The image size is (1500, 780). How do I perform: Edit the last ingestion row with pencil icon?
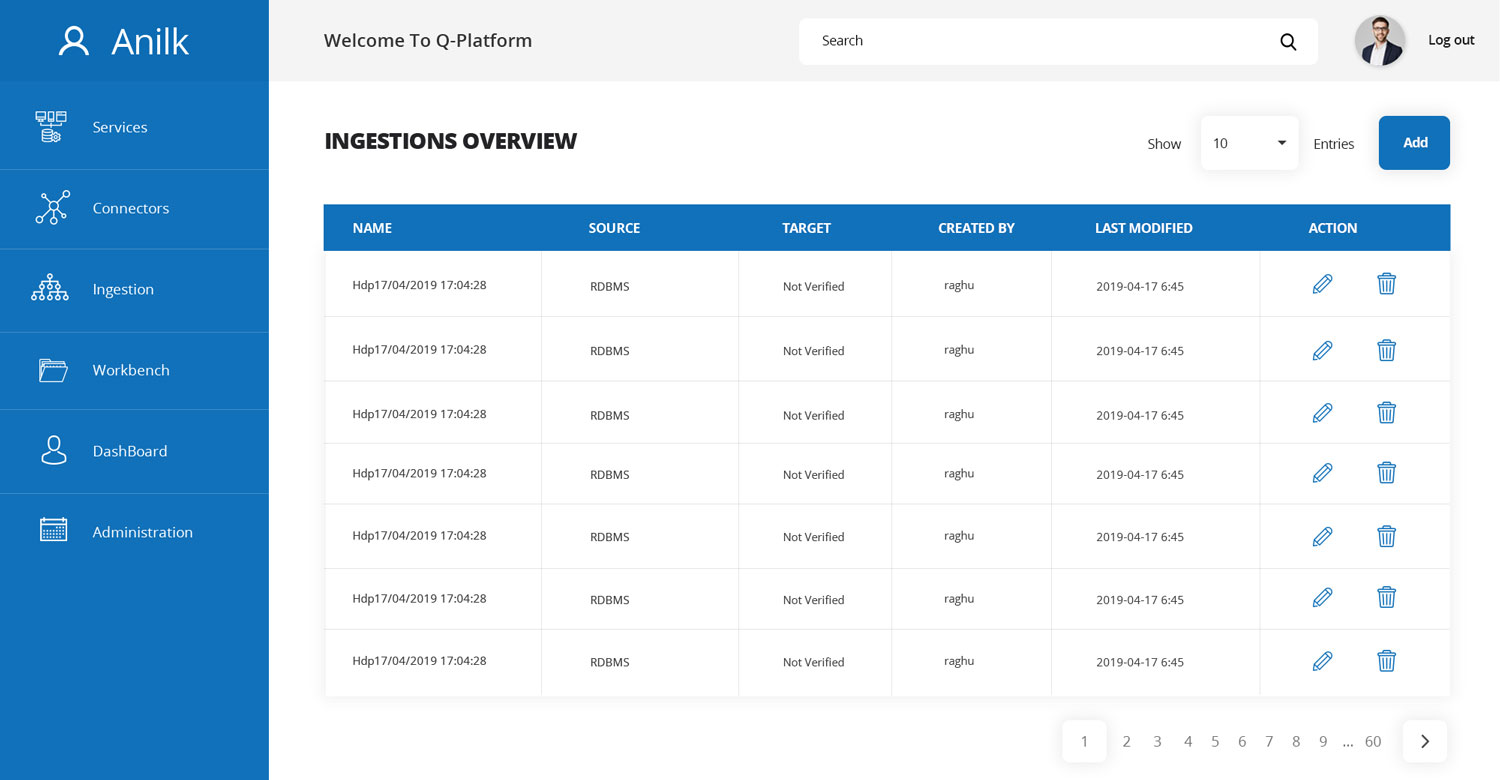pyautogui.click(x=1322, y=660)
